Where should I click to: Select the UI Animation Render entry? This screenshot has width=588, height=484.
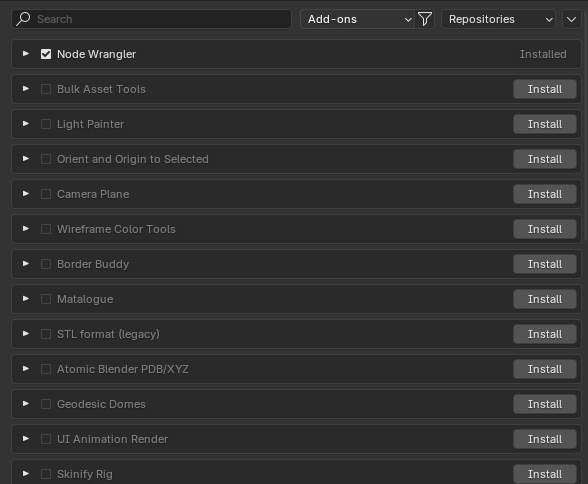click(x=296, y=439)
